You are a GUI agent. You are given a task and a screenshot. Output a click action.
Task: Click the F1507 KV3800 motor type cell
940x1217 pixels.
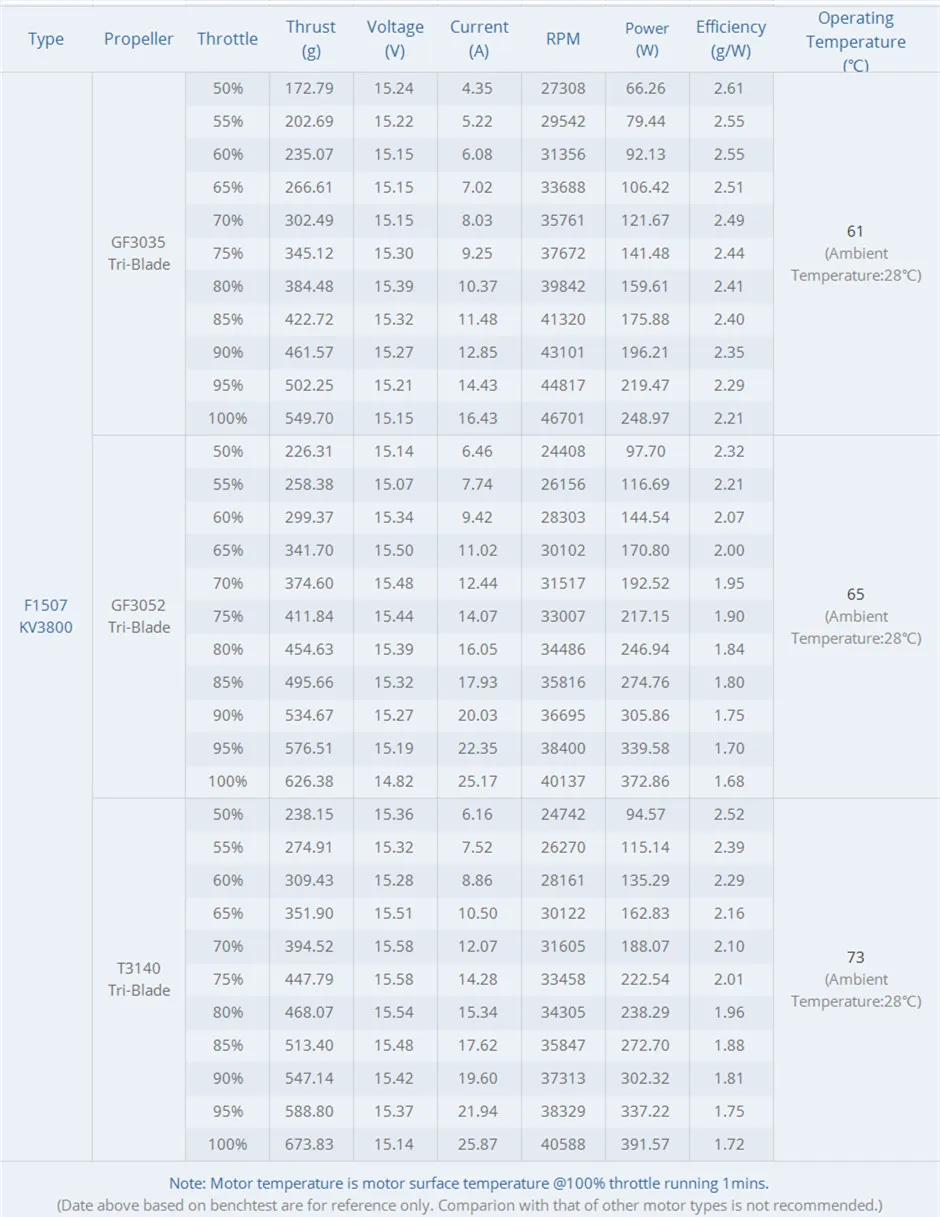point(46,616)
